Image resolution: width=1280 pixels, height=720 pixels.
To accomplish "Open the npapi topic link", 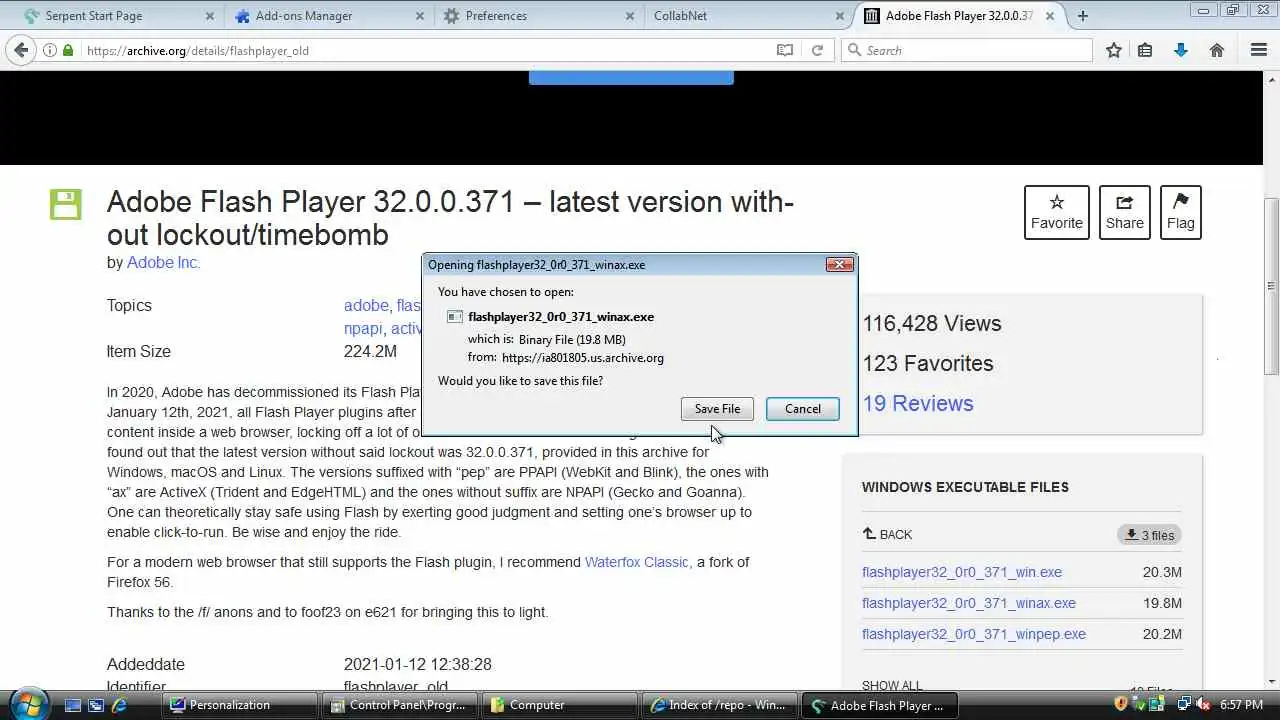I will pos(363,329).
